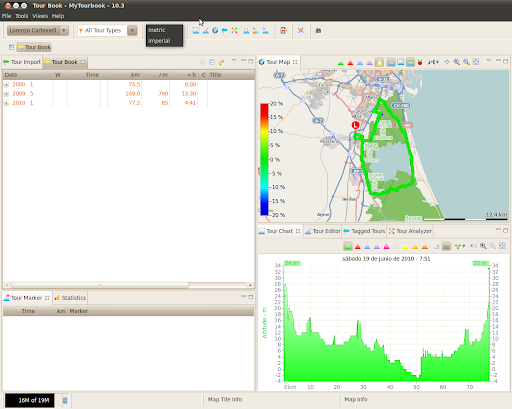
Task: Switch to the Tour Import tab
Action: (x=22, y=62)
